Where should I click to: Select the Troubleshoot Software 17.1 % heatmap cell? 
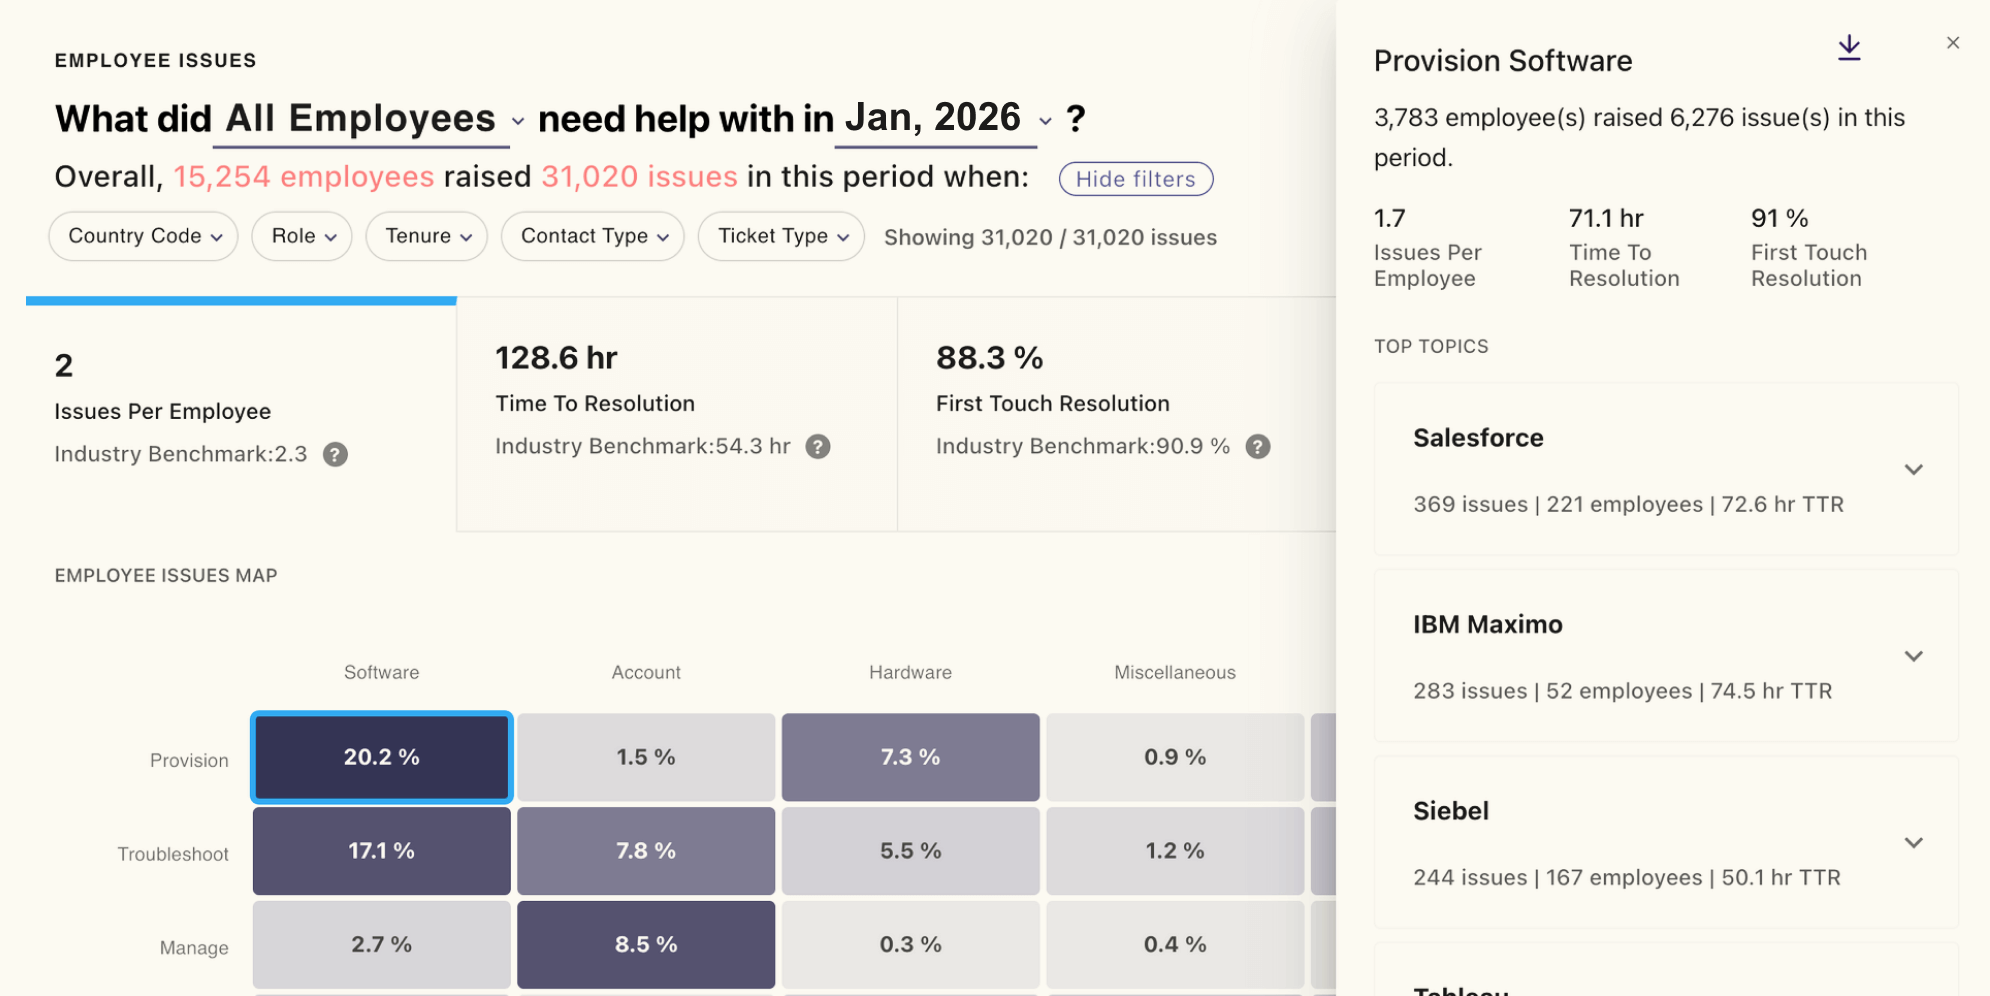click(382, 851)
